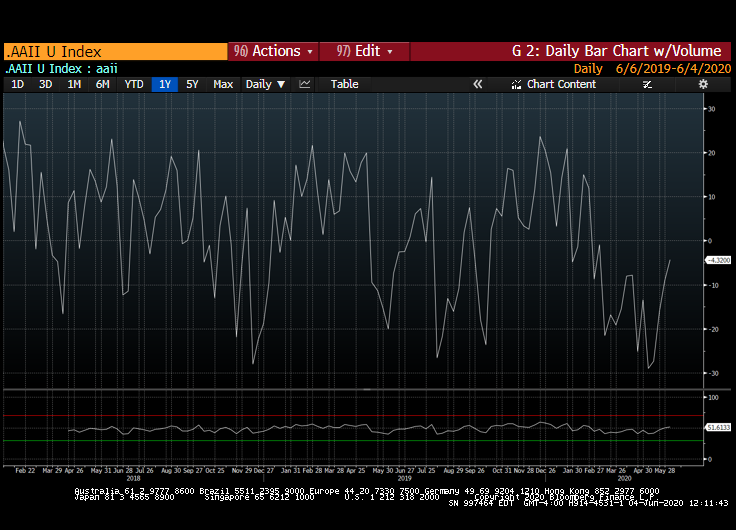
Task: Select the 6M time range
Action: point(103,84)
